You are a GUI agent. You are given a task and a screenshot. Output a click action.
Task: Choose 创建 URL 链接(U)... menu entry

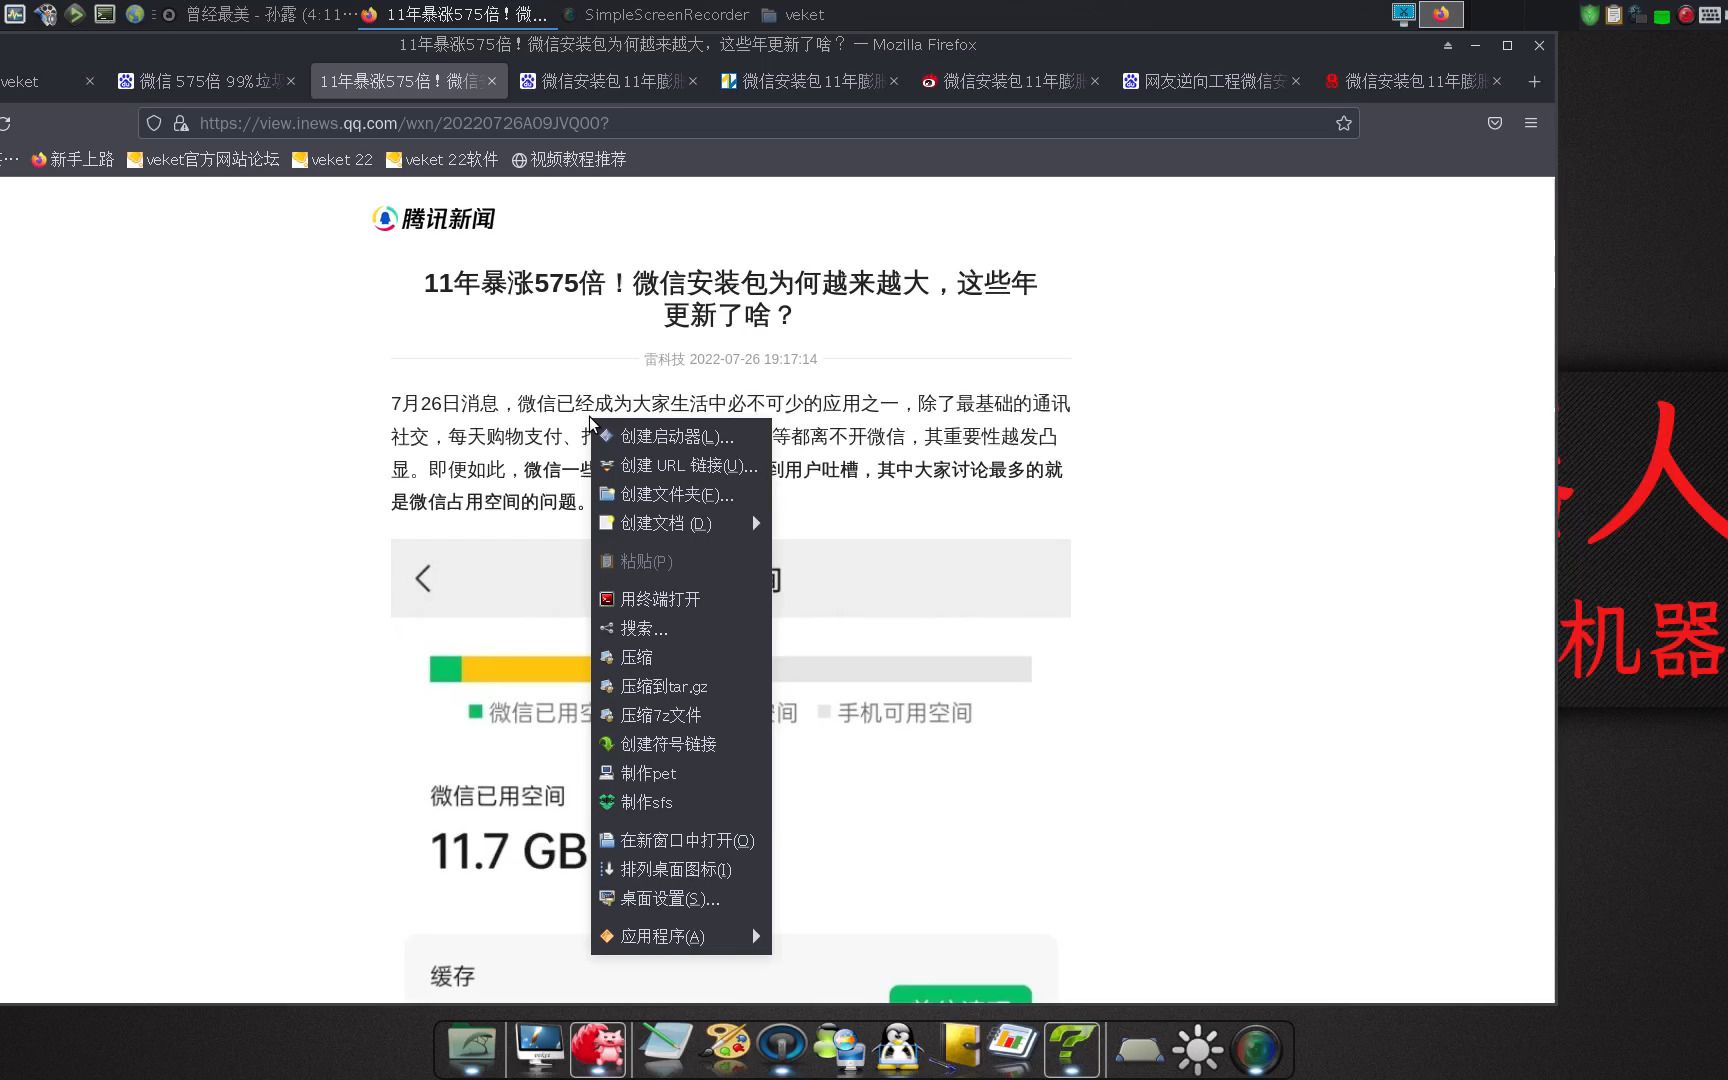tap(681, 465)
